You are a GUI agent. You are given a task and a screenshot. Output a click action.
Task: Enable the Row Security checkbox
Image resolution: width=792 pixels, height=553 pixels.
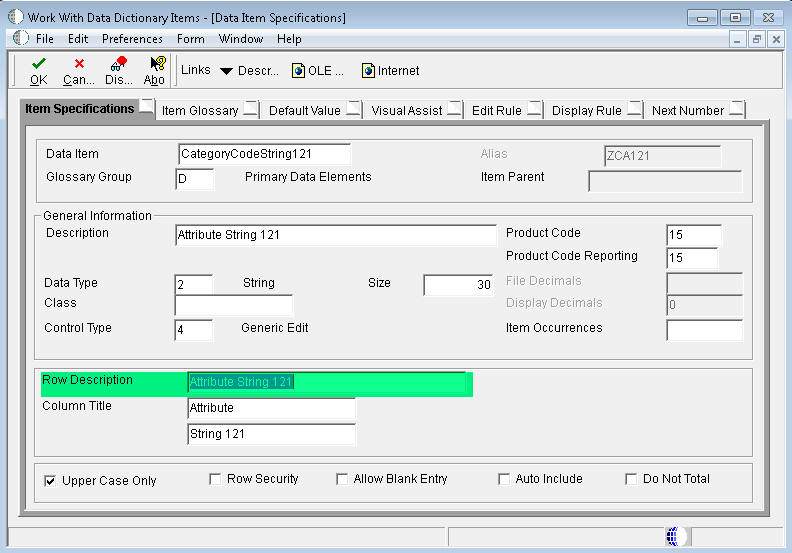pyautogui.click(x=215, y=479)
